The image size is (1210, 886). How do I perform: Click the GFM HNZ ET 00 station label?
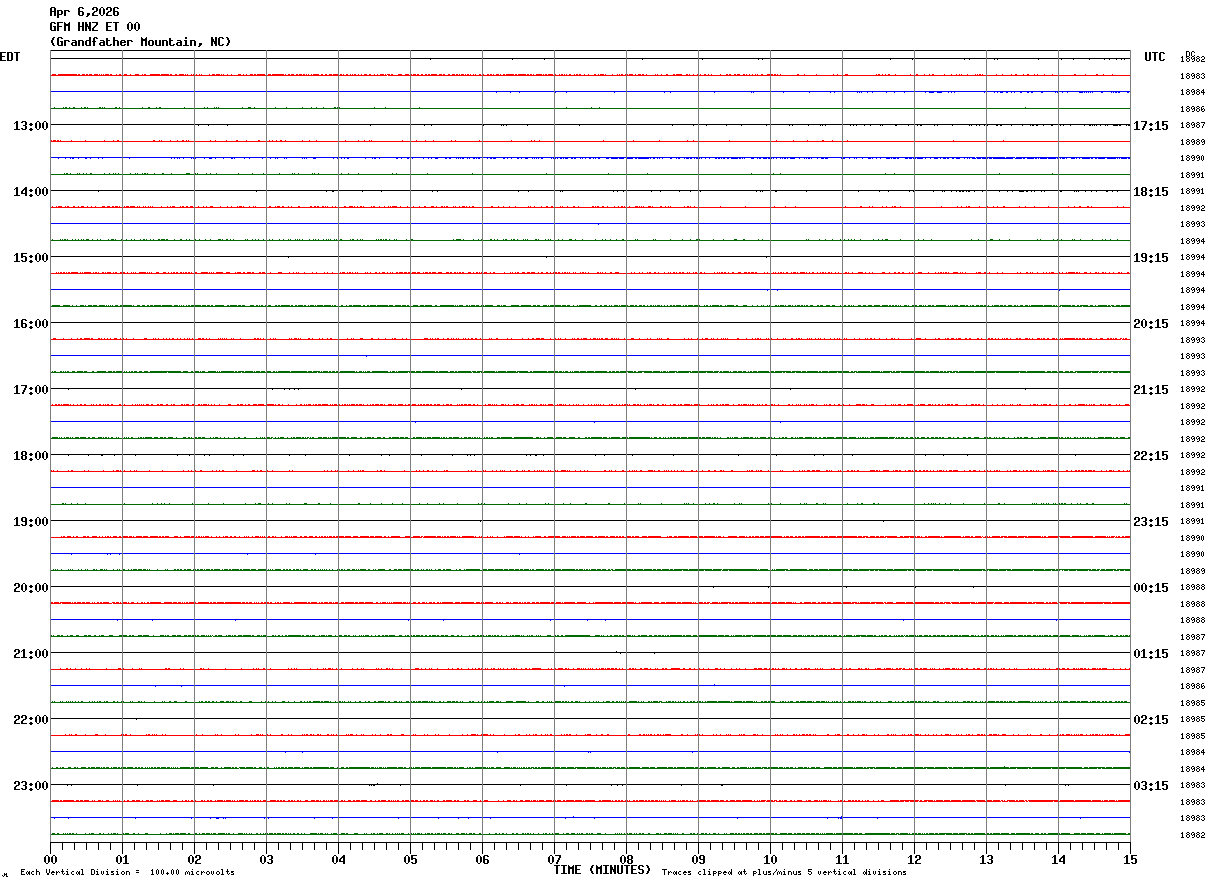pos(95,27)
